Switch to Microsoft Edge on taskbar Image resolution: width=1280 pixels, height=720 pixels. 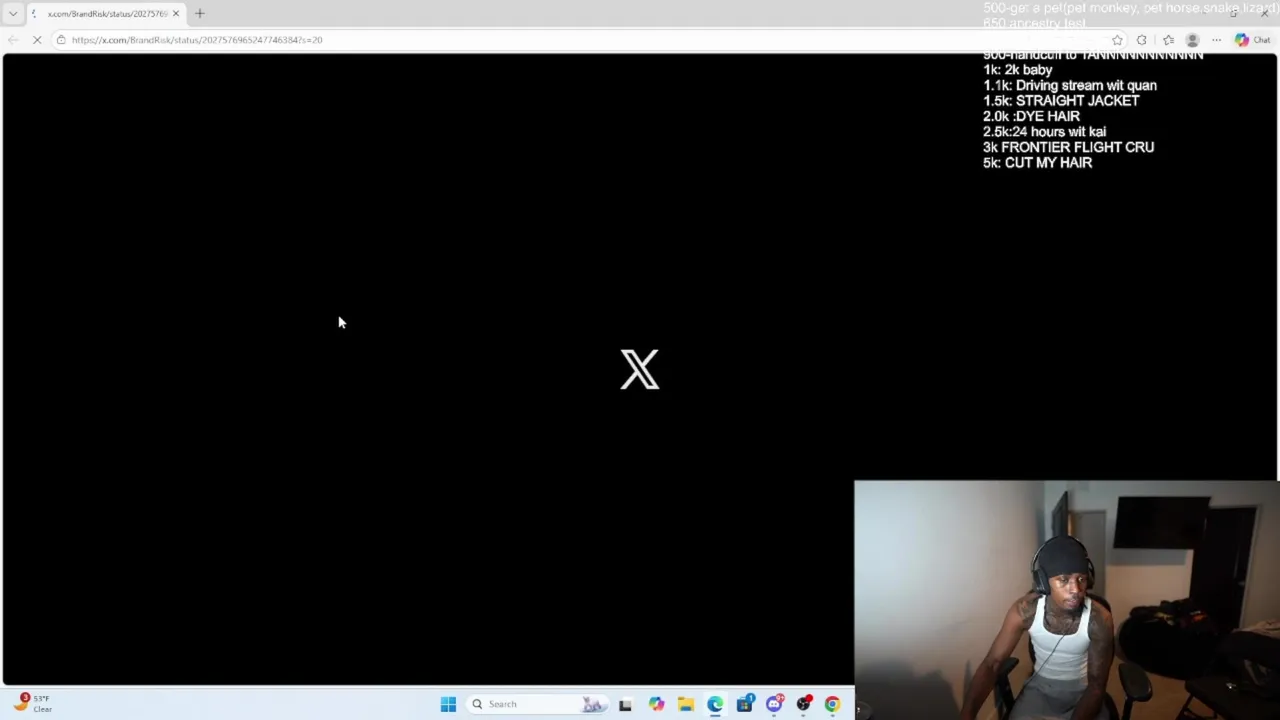click(715, 704)
